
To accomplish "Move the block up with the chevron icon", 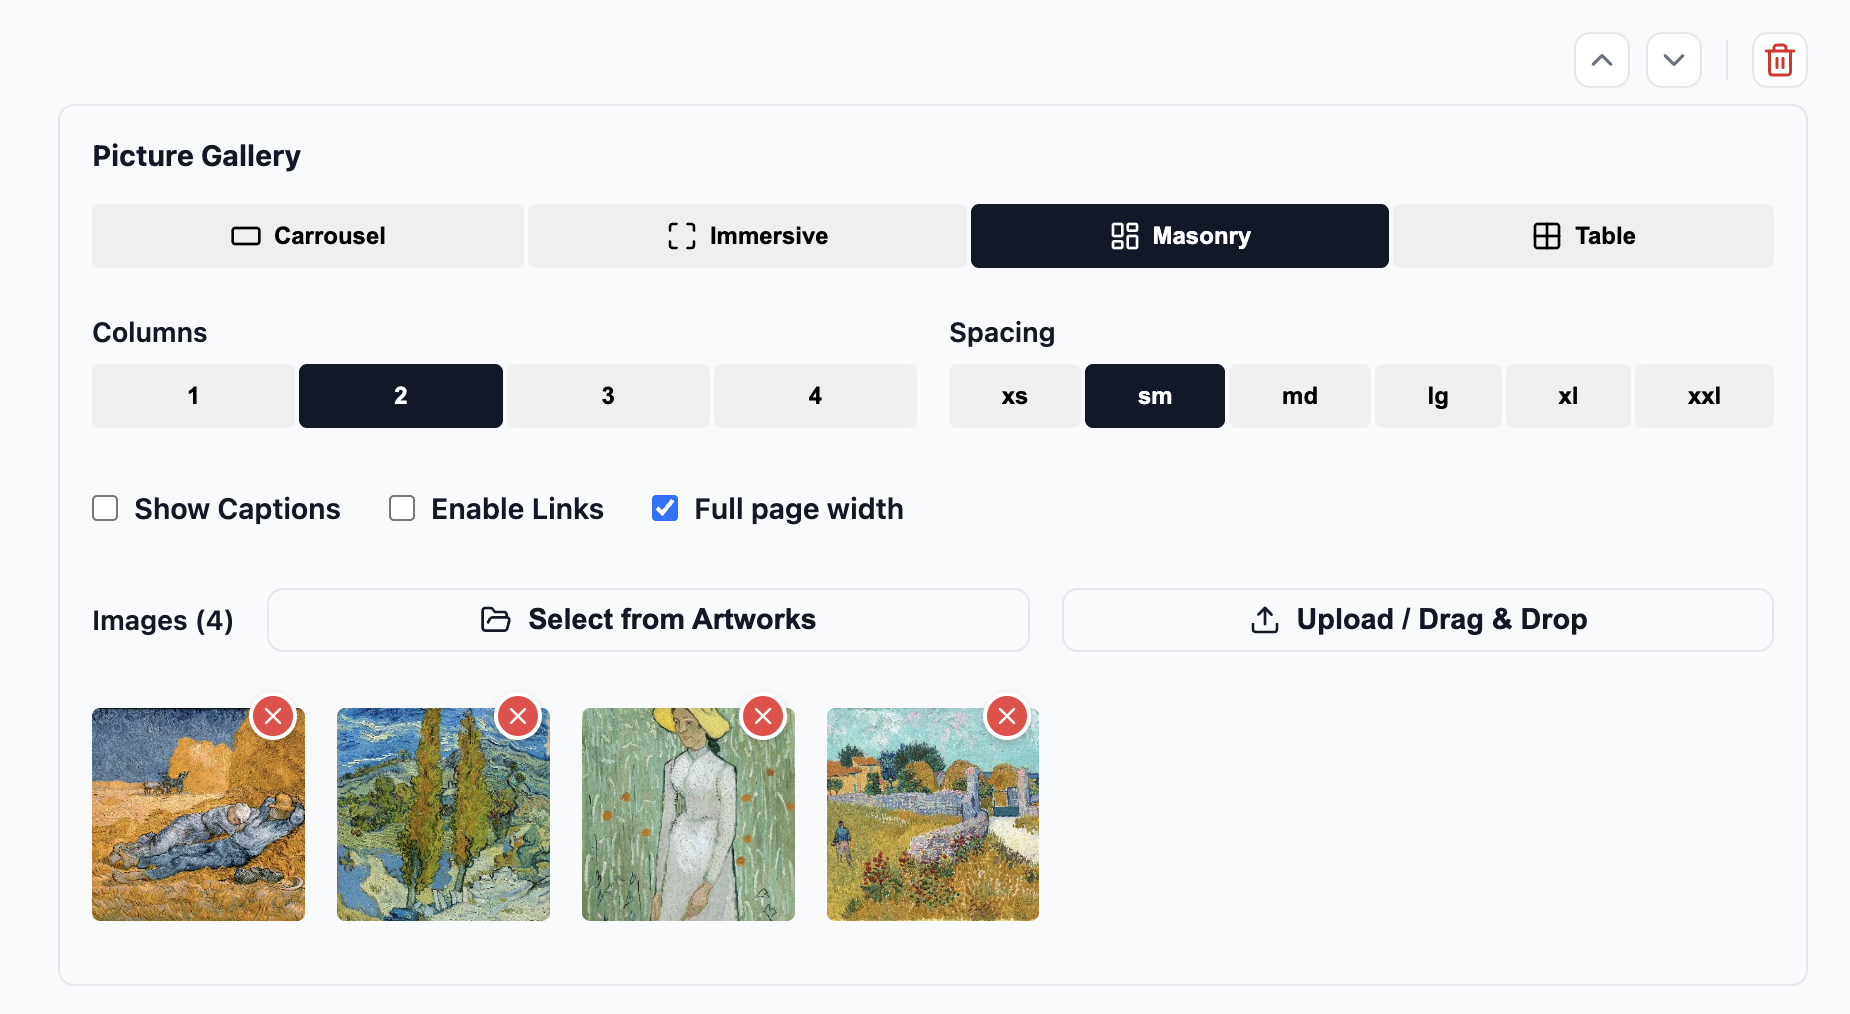I will (1601, 60).
